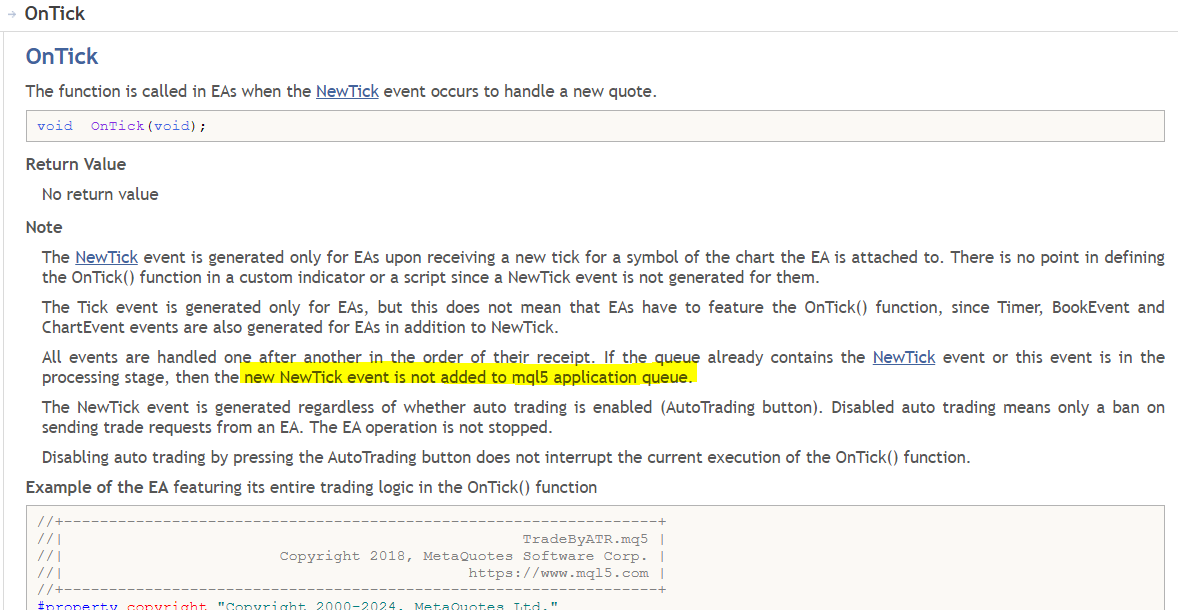Click the yellow highlighted NewTick queue sentence

(x=467, y=377)
